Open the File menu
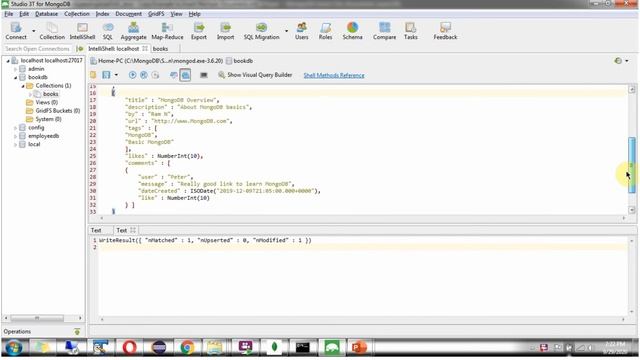The image size is (640, 360). pos(9,14)
